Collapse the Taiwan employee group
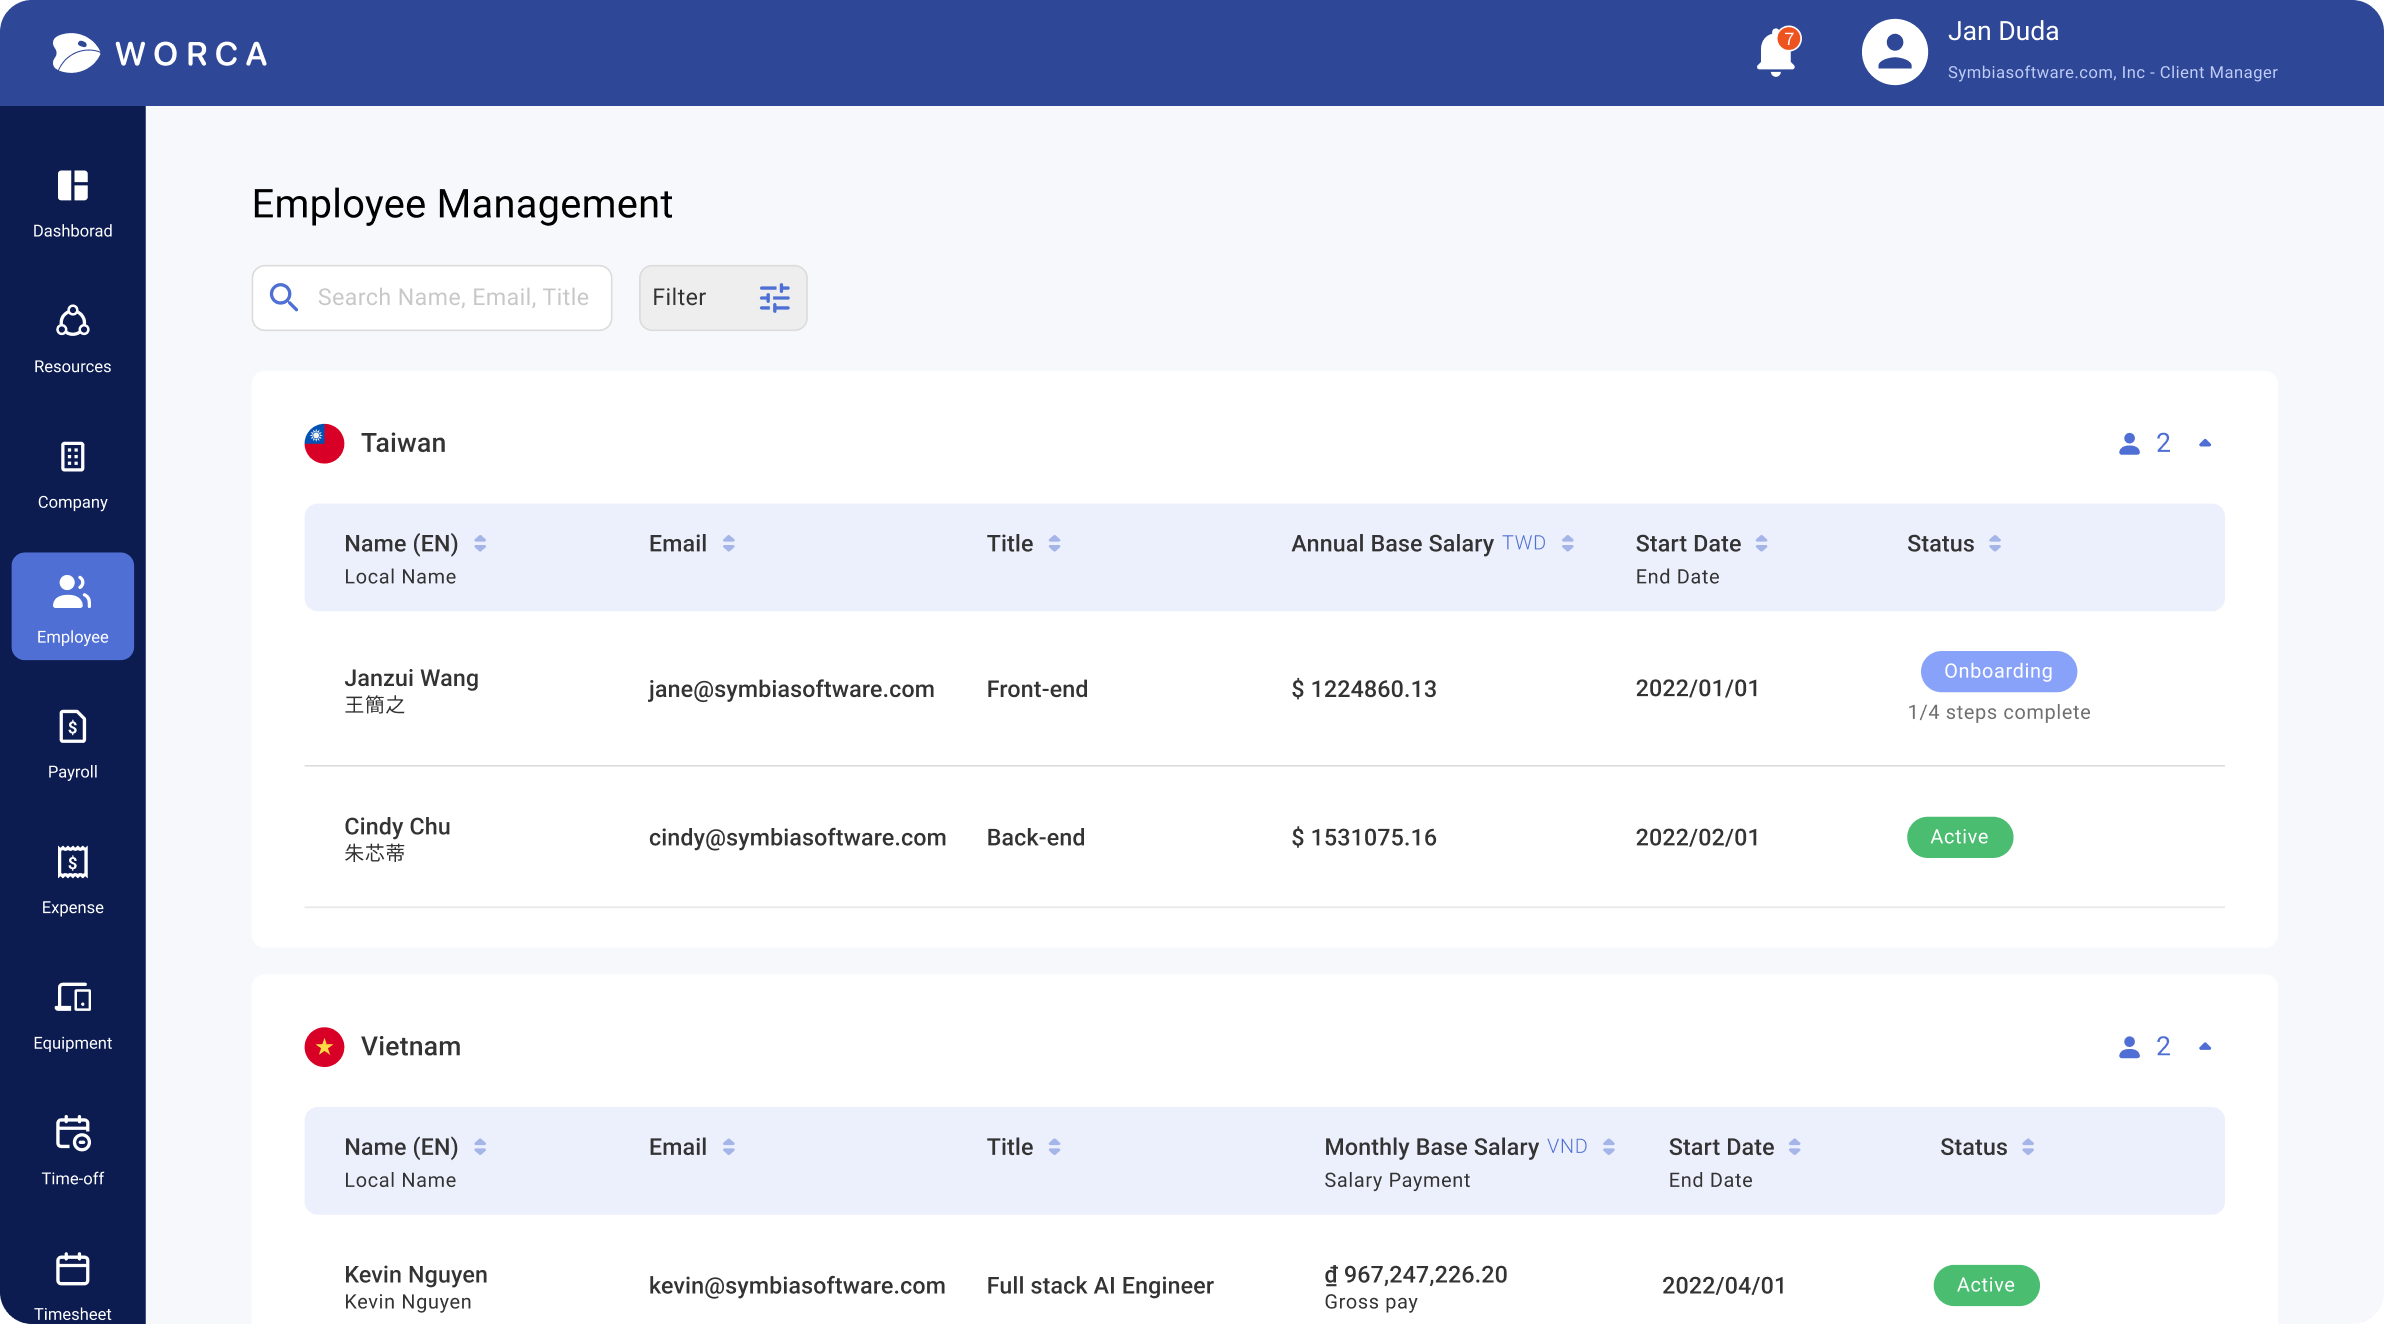 [x=2205, y=443]
